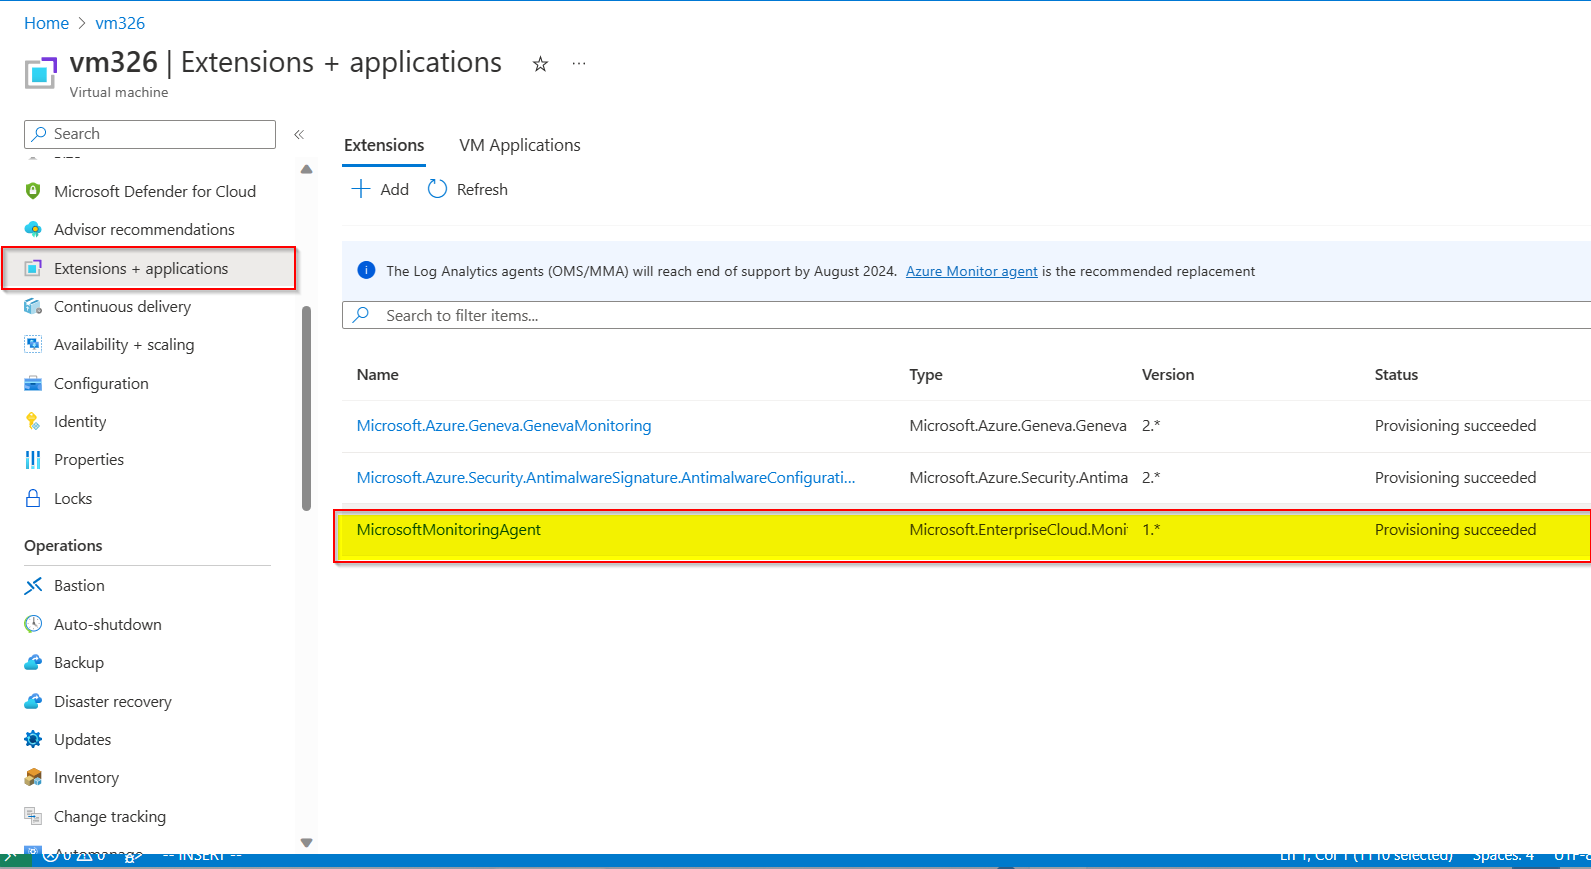Viewport: 1591px width, 869px height.
Task: Open Advisor recommendations menu item
Action: [144, 229]
